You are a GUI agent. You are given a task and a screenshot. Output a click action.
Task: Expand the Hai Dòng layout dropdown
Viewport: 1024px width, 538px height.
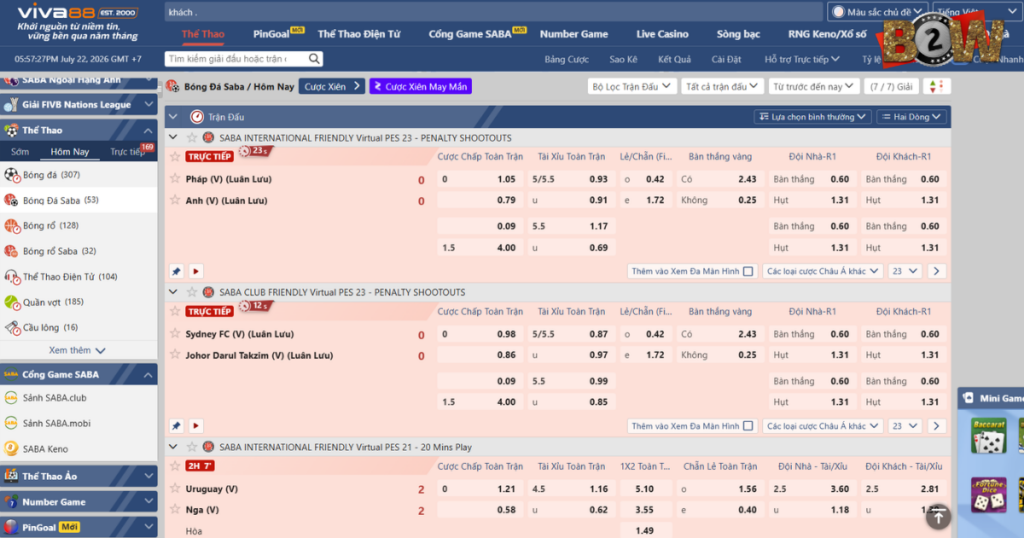pyautogui.click(x=911, y=117)
